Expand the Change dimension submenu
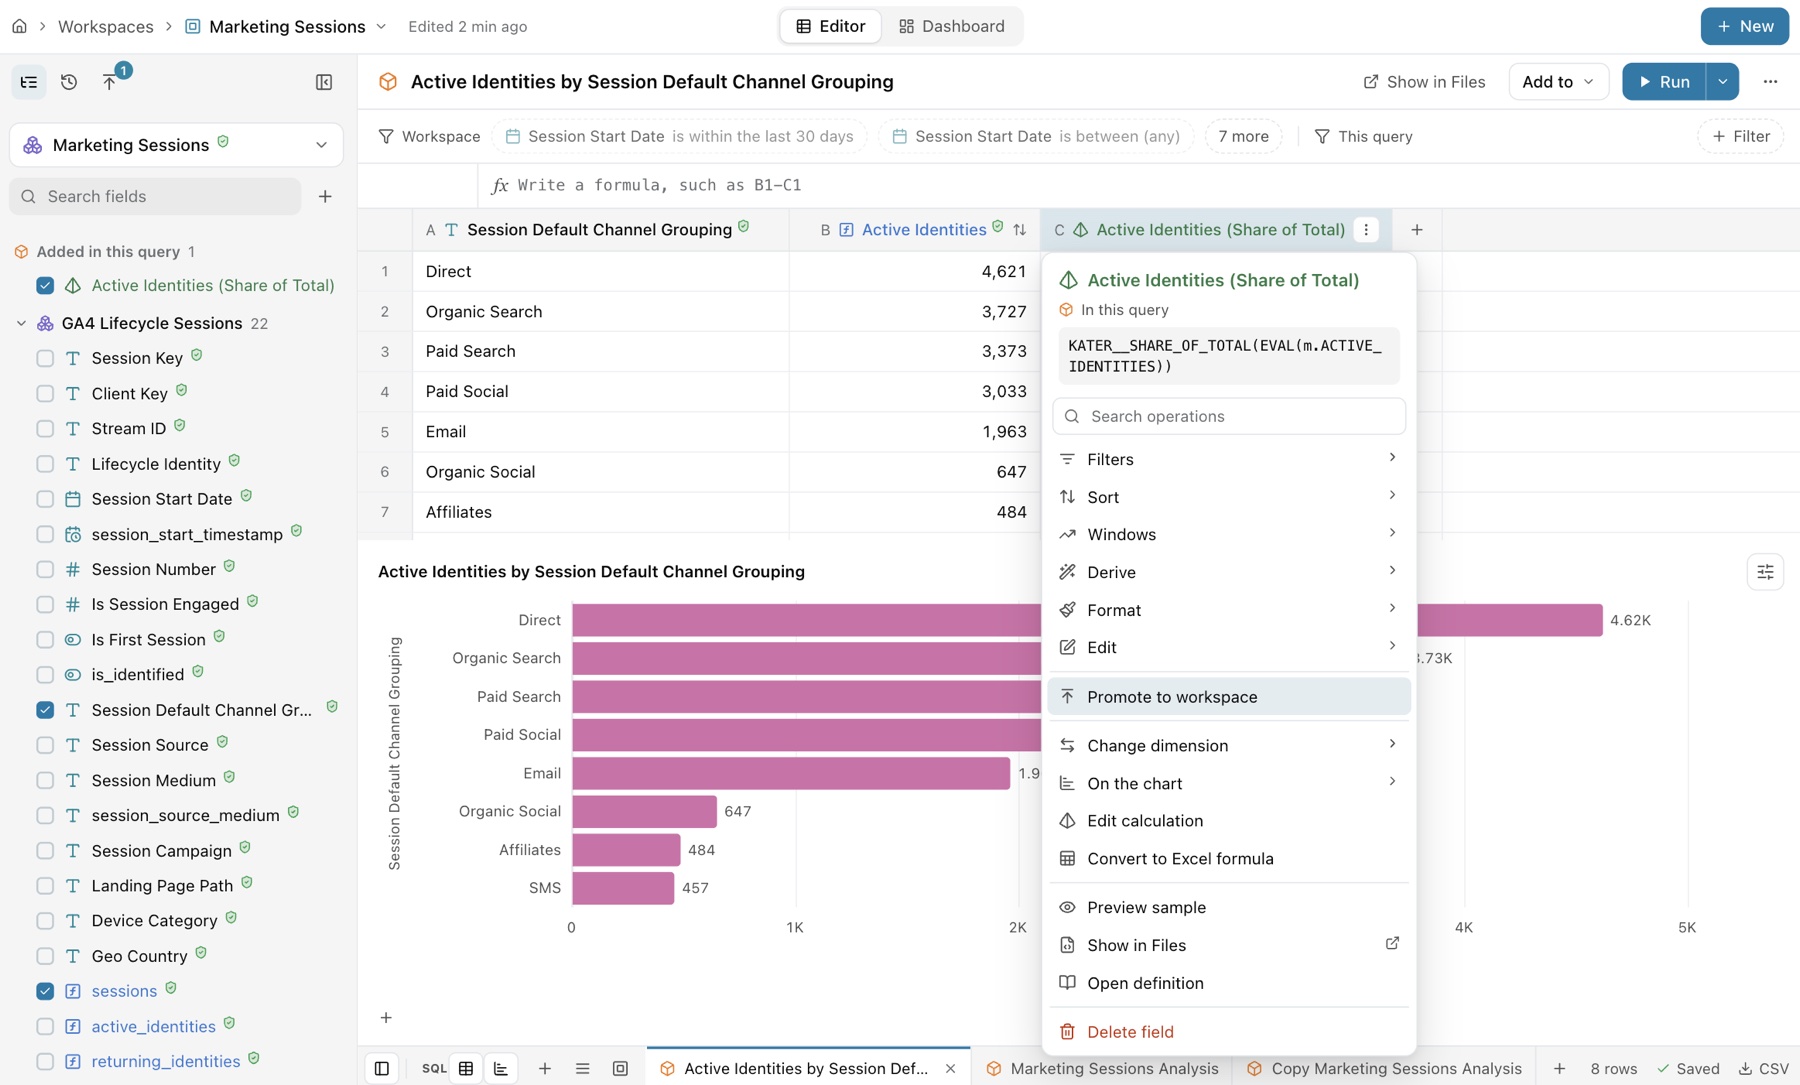Screen dimensions: 1800x1085 [1229, 745]
